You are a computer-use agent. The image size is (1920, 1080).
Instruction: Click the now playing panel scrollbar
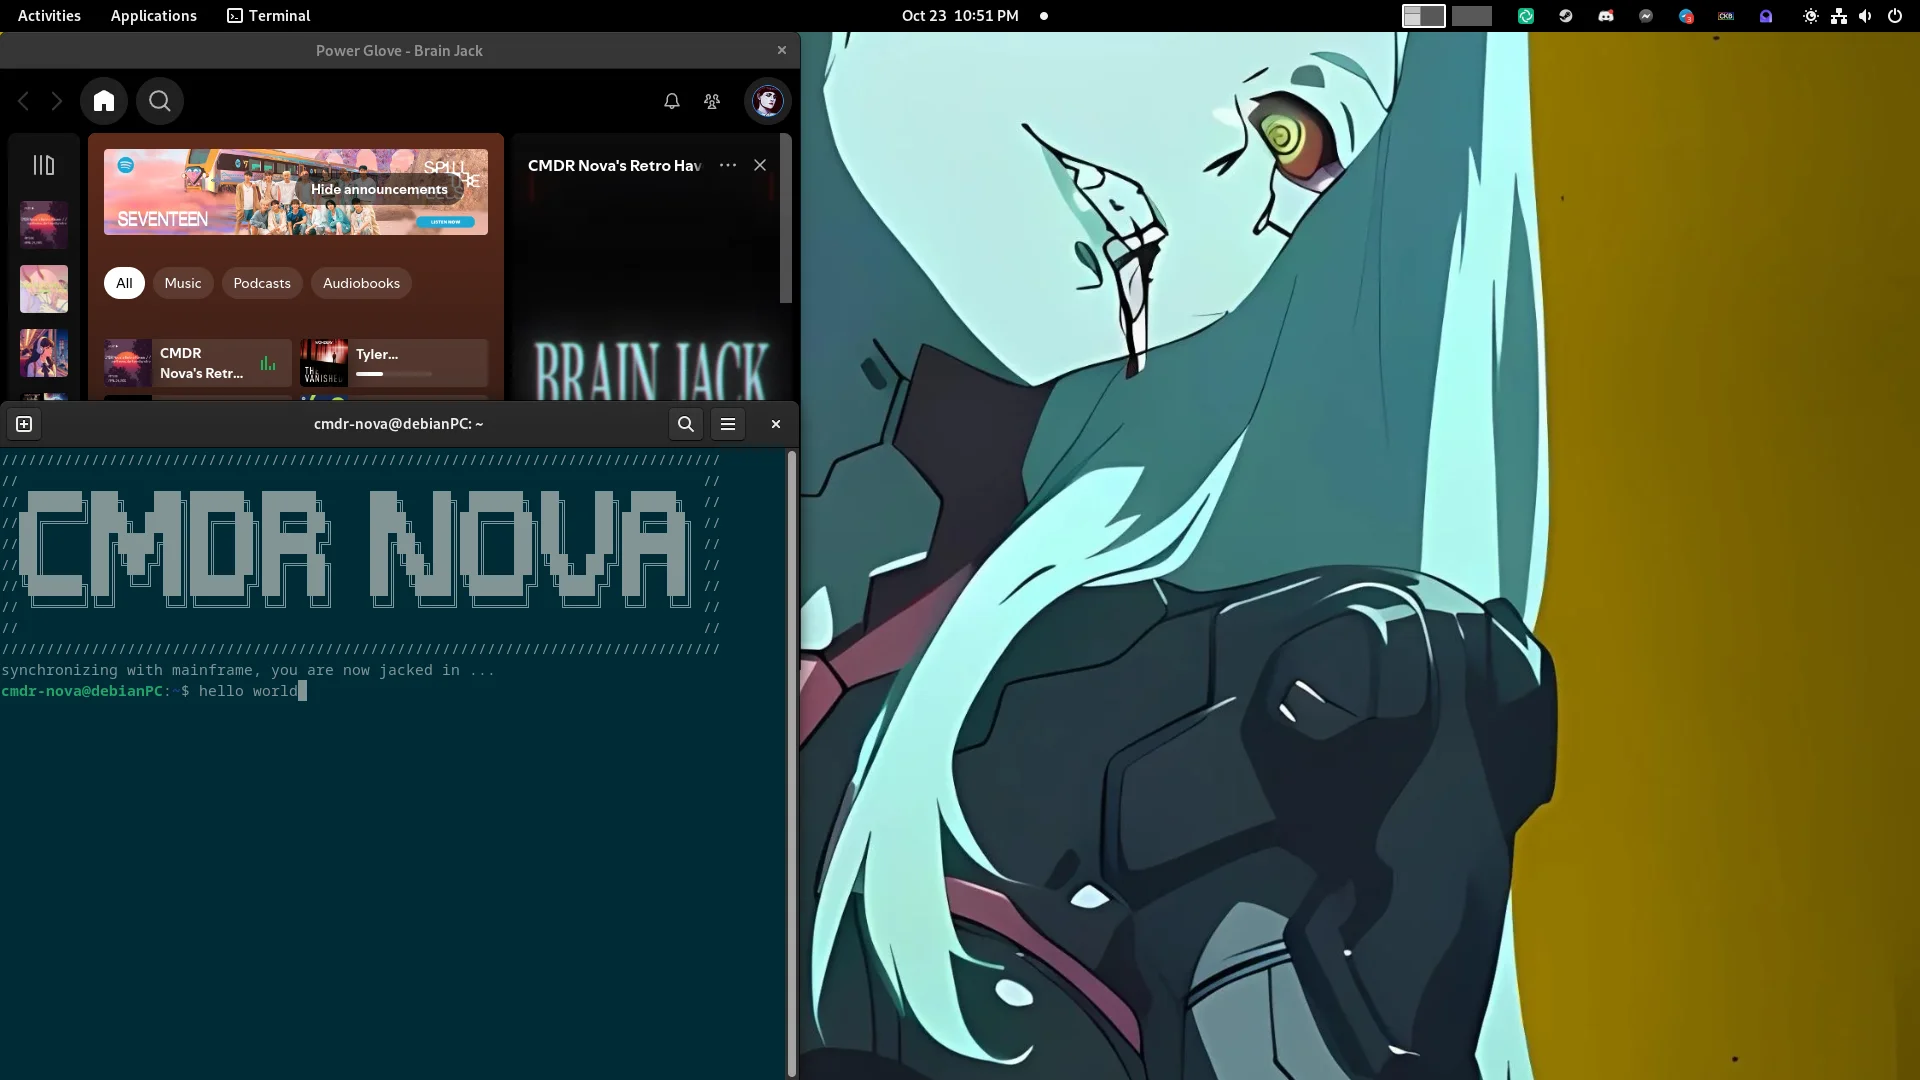tap(786, 218)
